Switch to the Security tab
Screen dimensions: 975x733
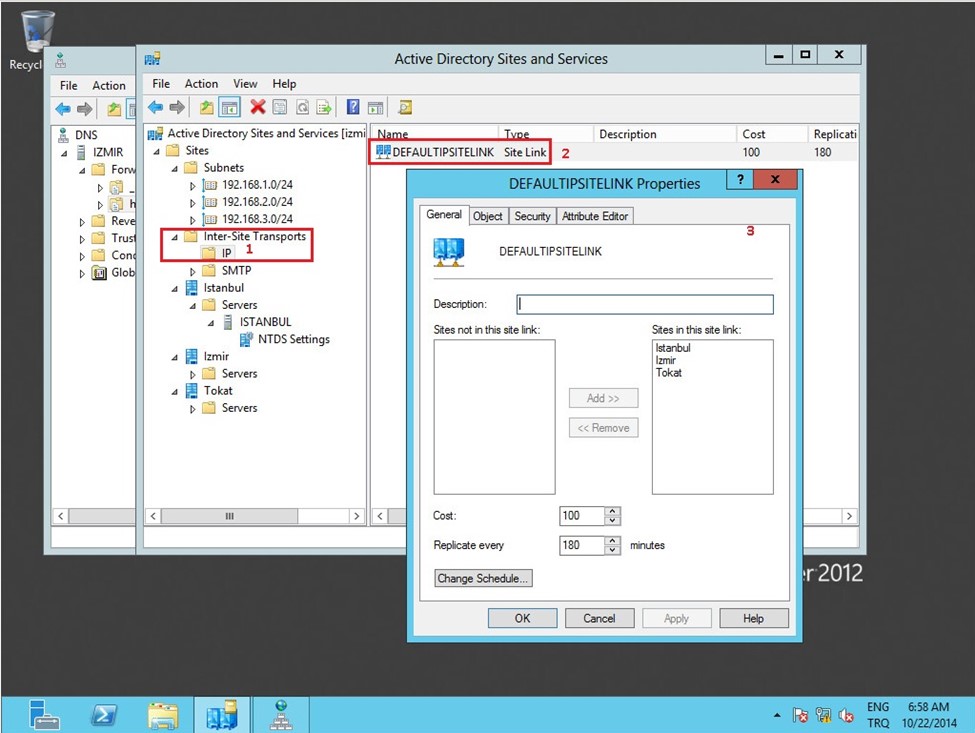pyautogui.click(x=532, y=216)
